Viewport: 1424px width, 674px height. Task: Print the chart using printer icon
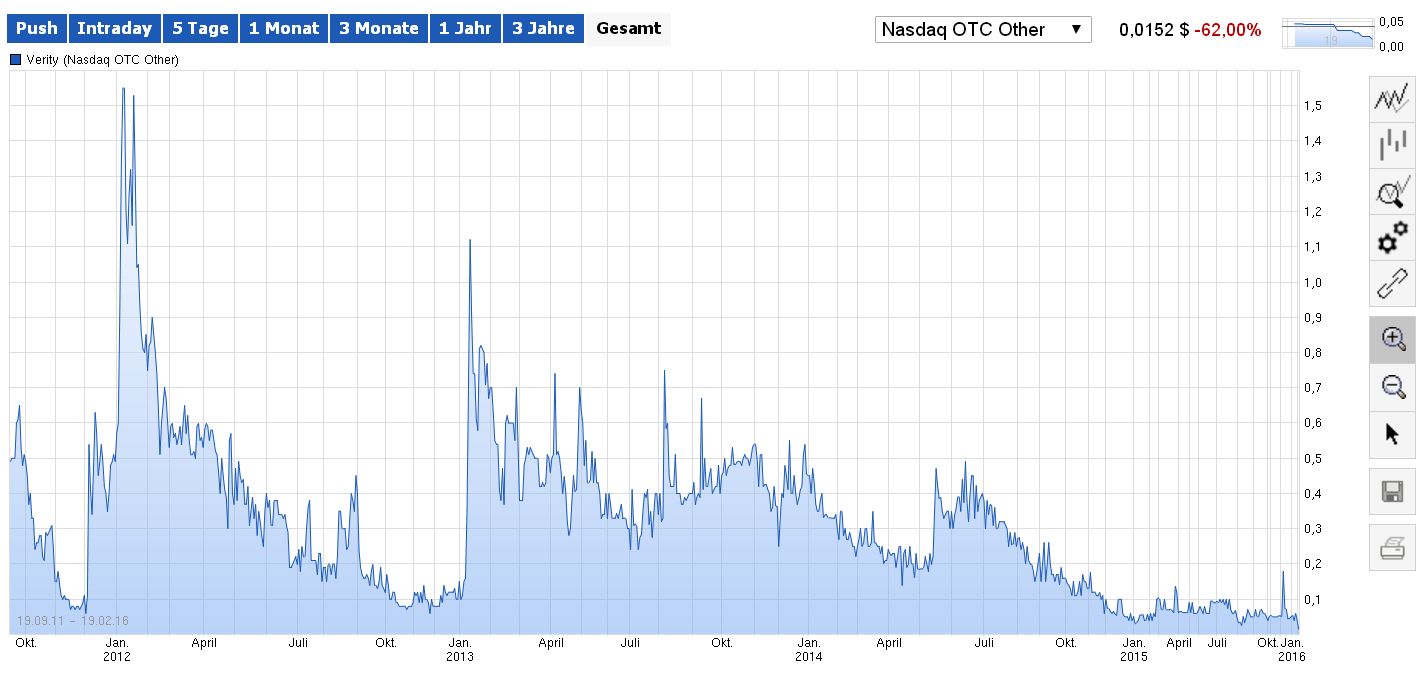tap(1391, 546)
